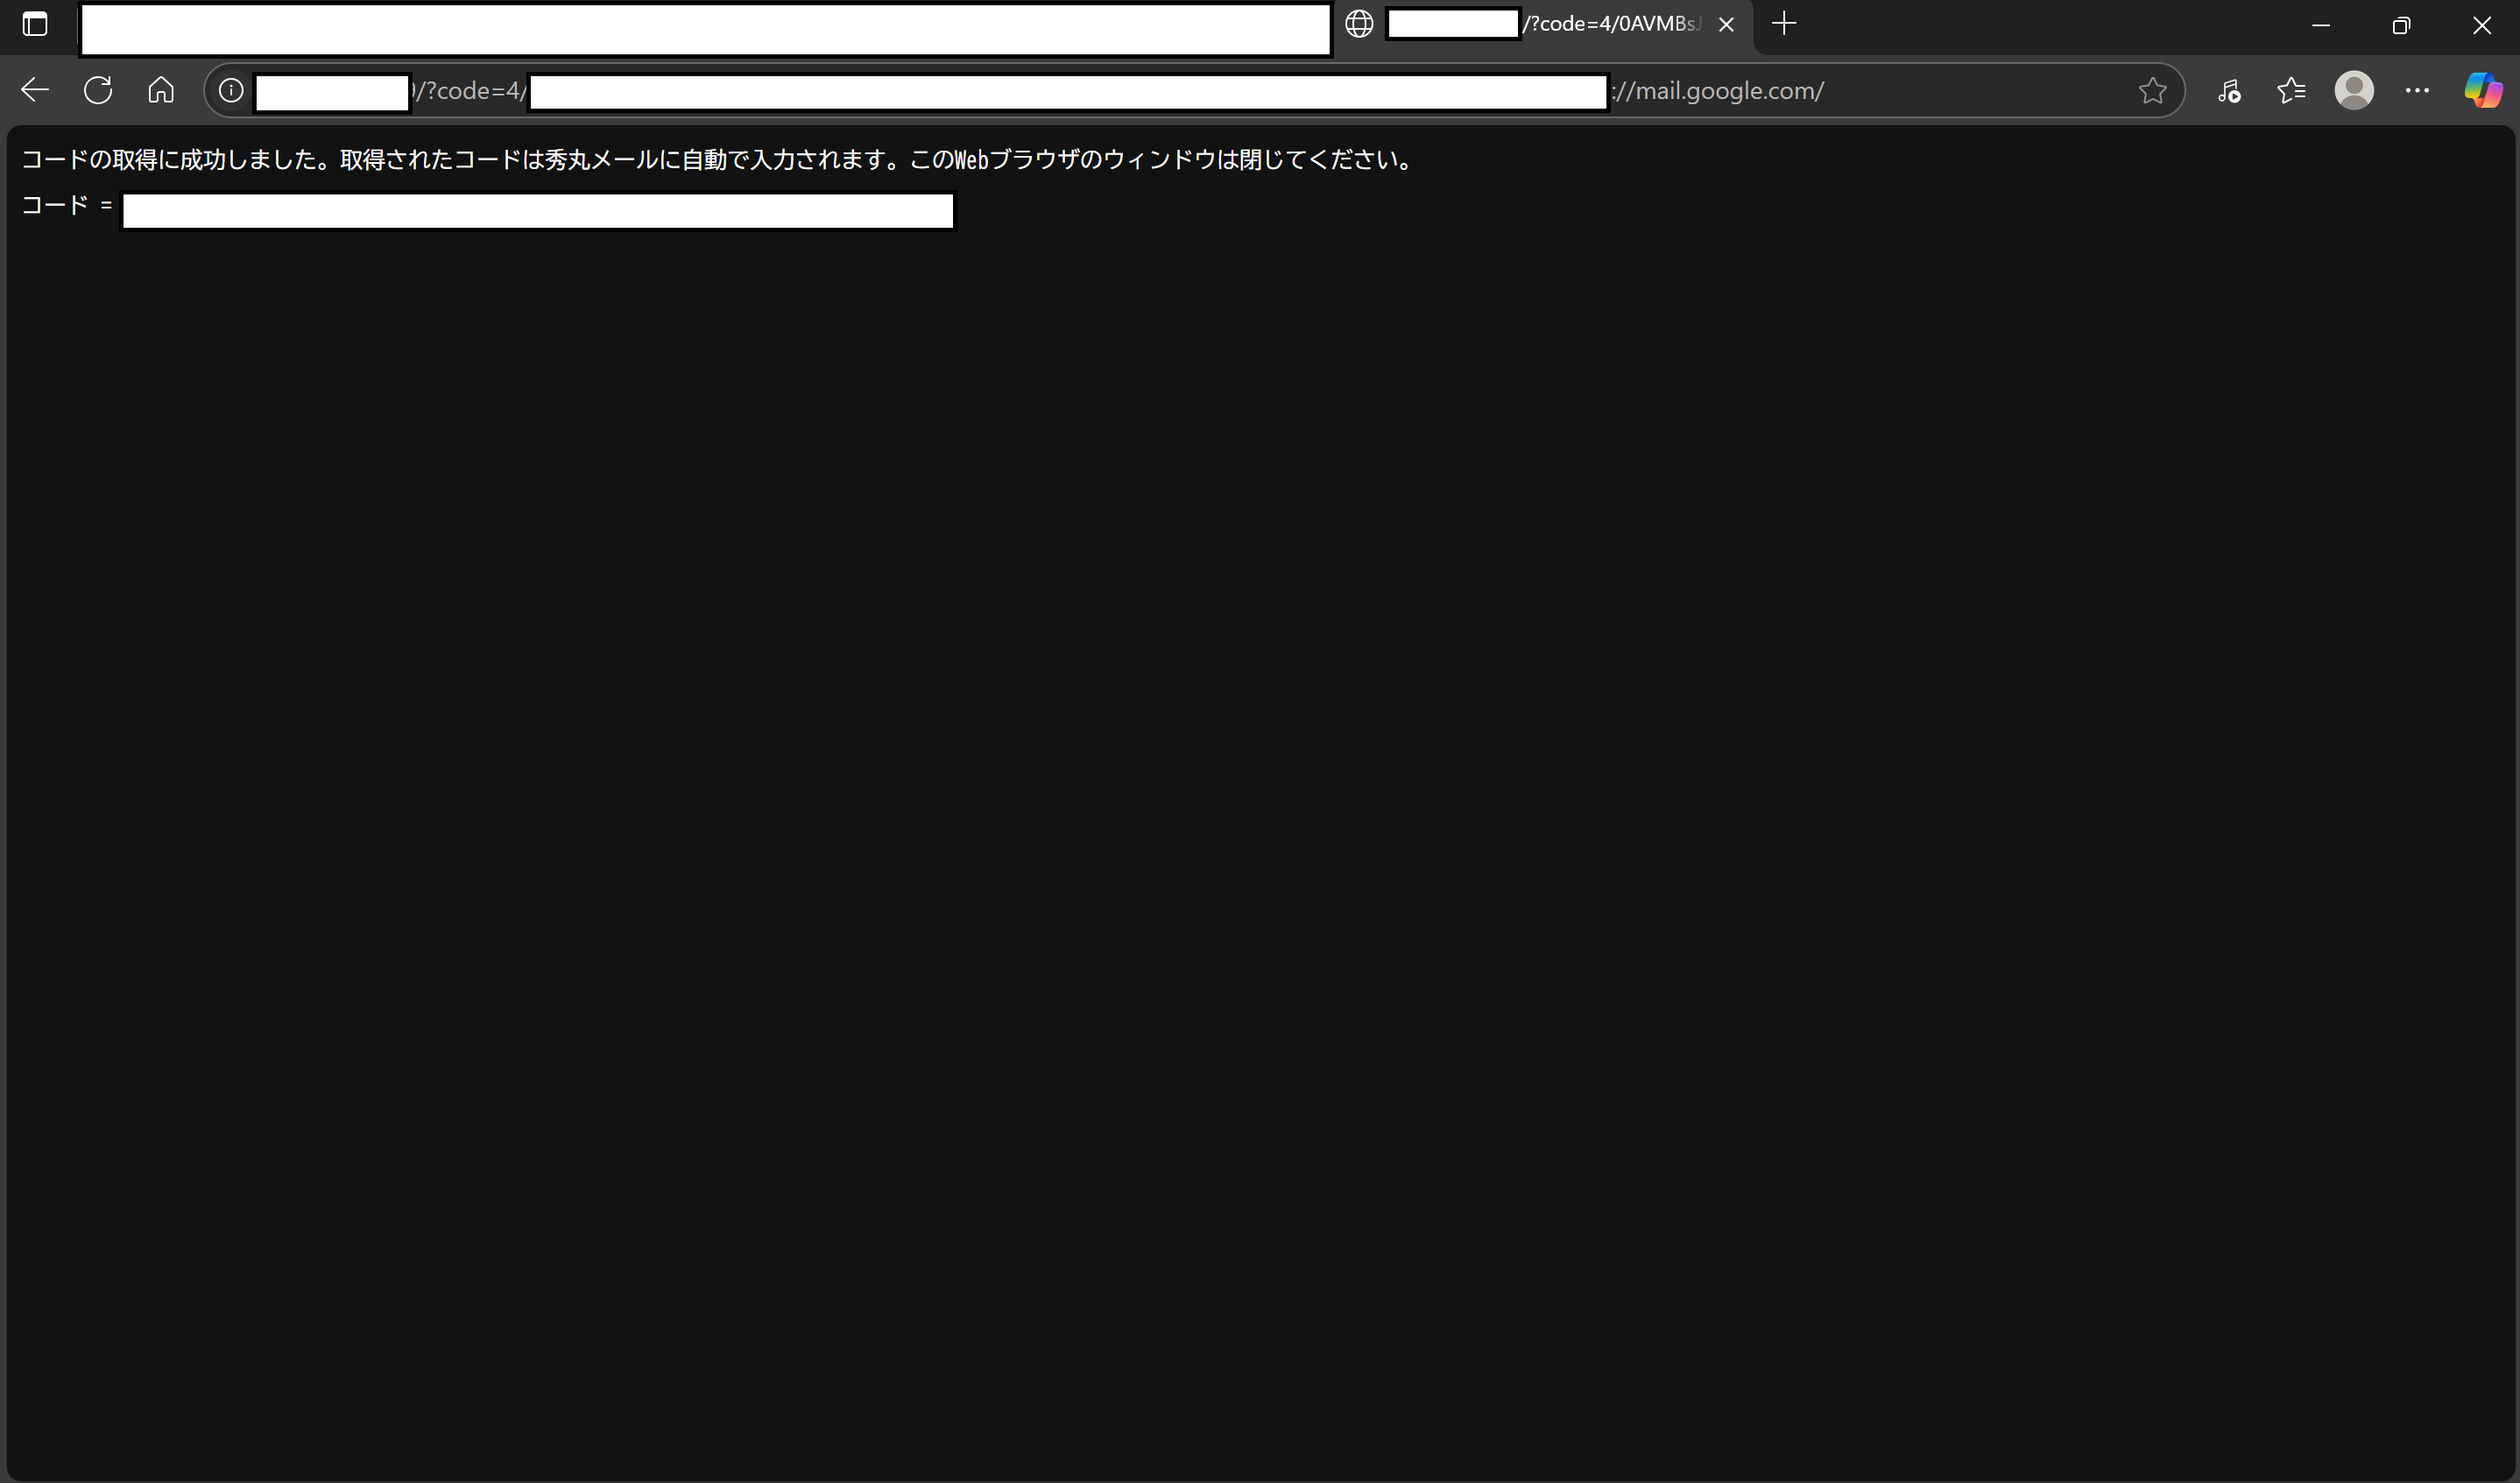Switch to the first browser tab
The image size is (2520, 1483).
coord(705,29)
